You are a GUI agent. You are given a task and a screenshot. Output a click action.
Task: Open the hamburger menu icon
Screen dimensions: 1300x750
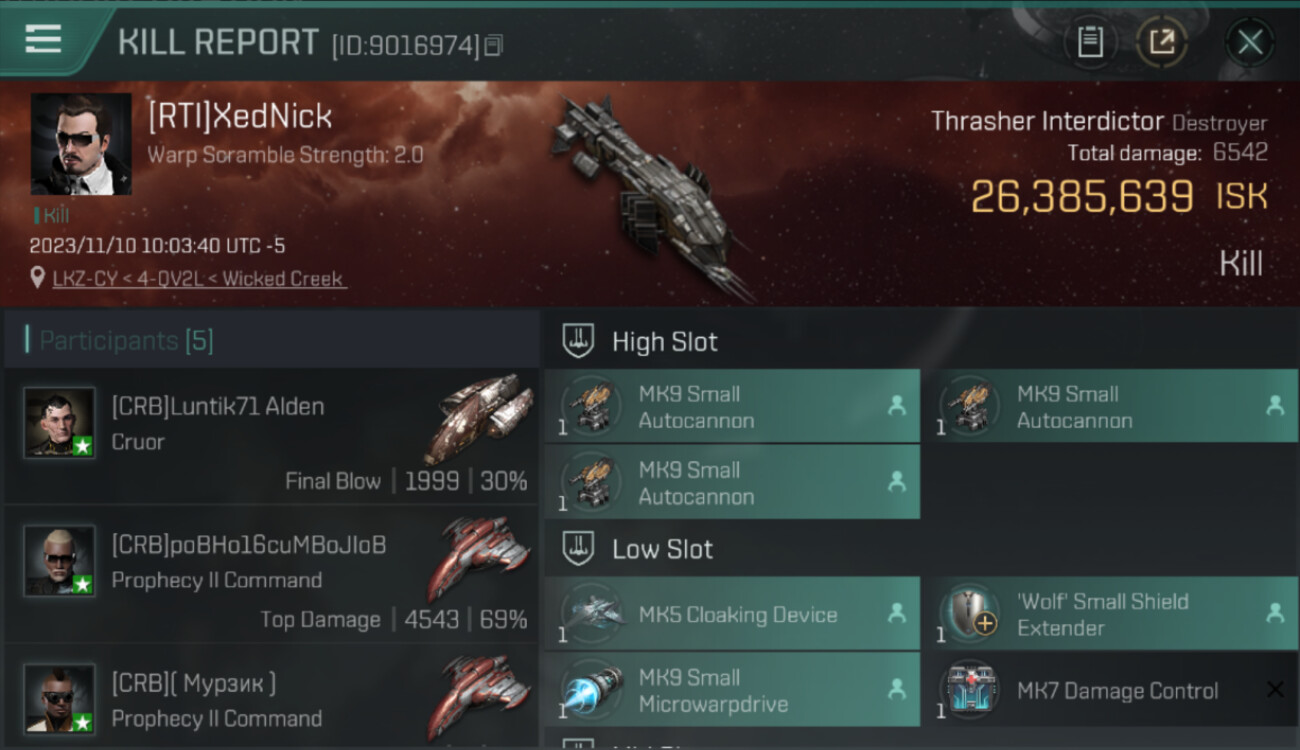click(43, 40)
